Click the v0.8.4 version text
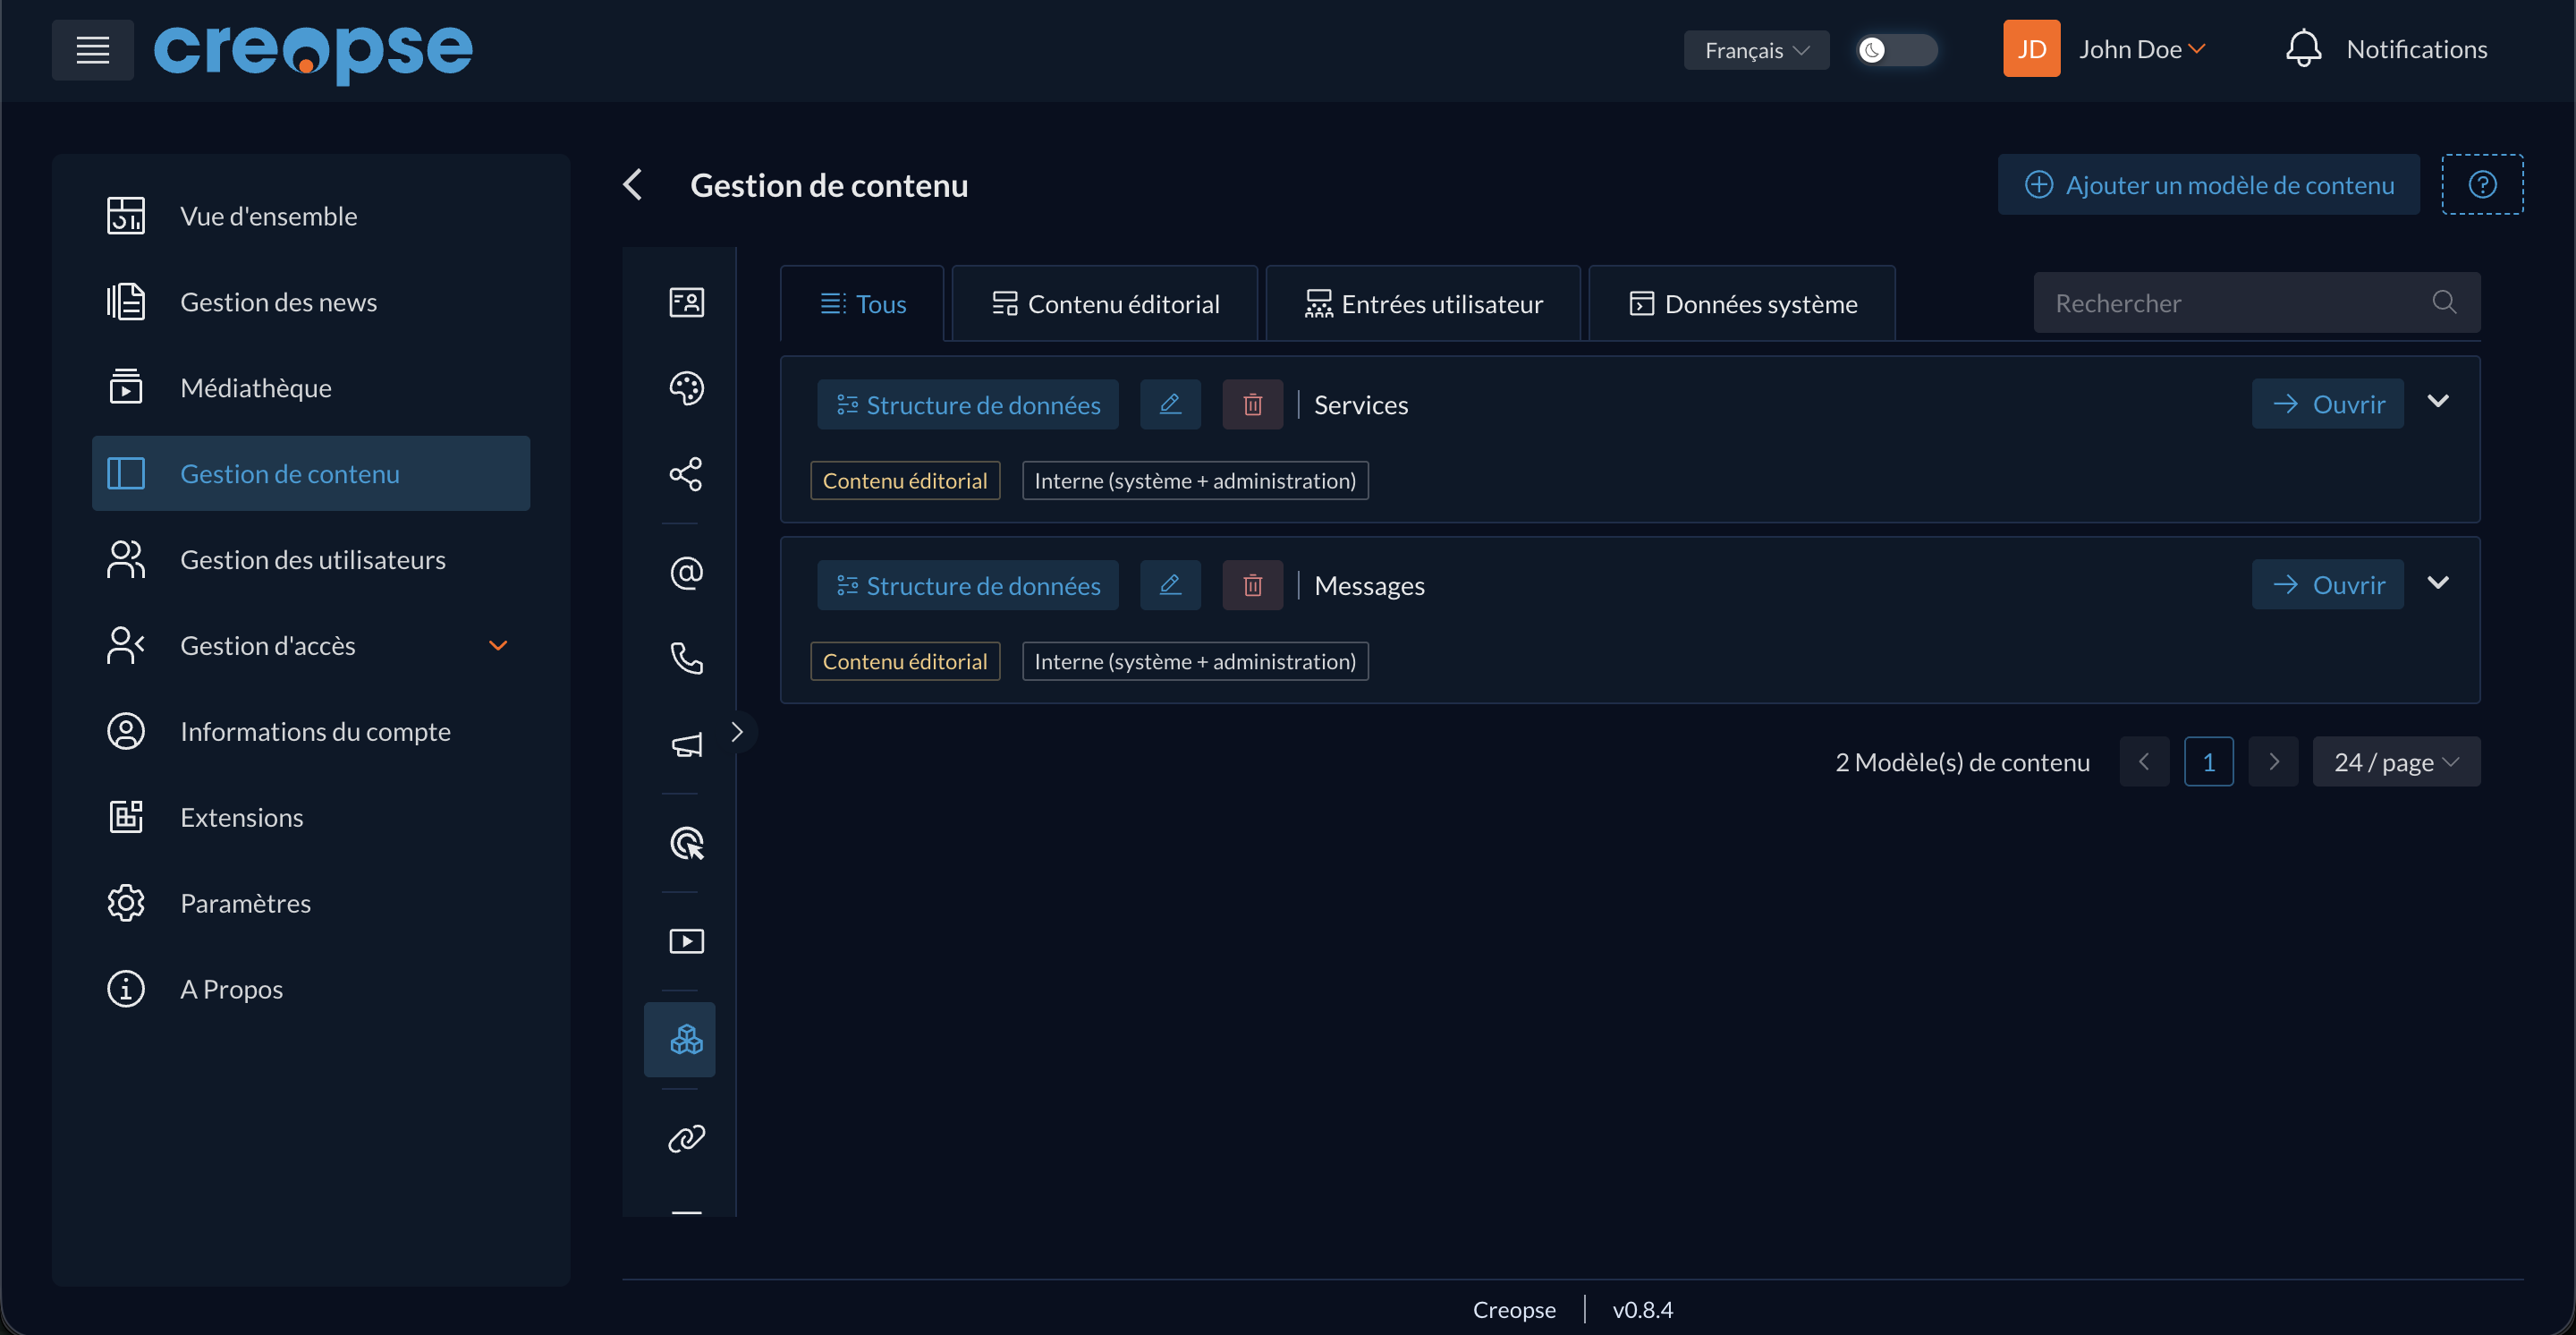The width and height of the screenshot is (2576, 1335). click(1642, 1310)
